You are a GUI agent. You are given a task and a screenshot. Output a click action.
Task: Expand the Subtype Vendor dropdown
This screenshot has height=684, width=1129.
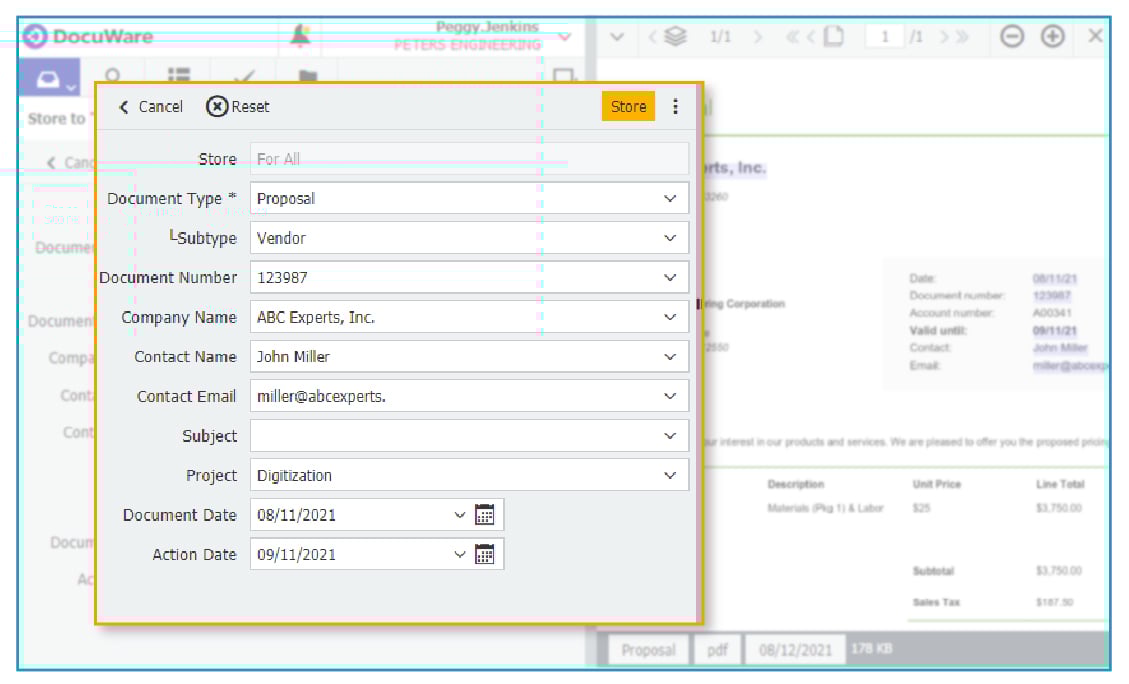pos(670,238)
